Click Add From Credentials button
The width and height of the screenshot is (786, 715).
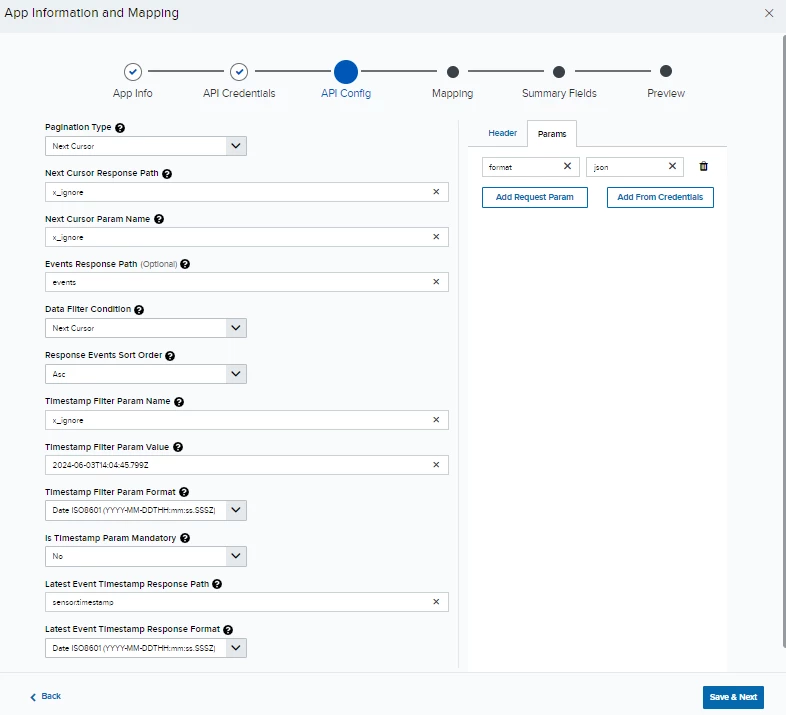click(x=660, y=197)
